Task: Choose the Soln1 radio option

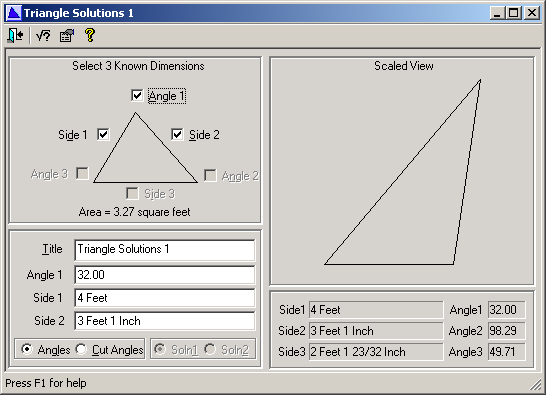Action: pos(160,349)
